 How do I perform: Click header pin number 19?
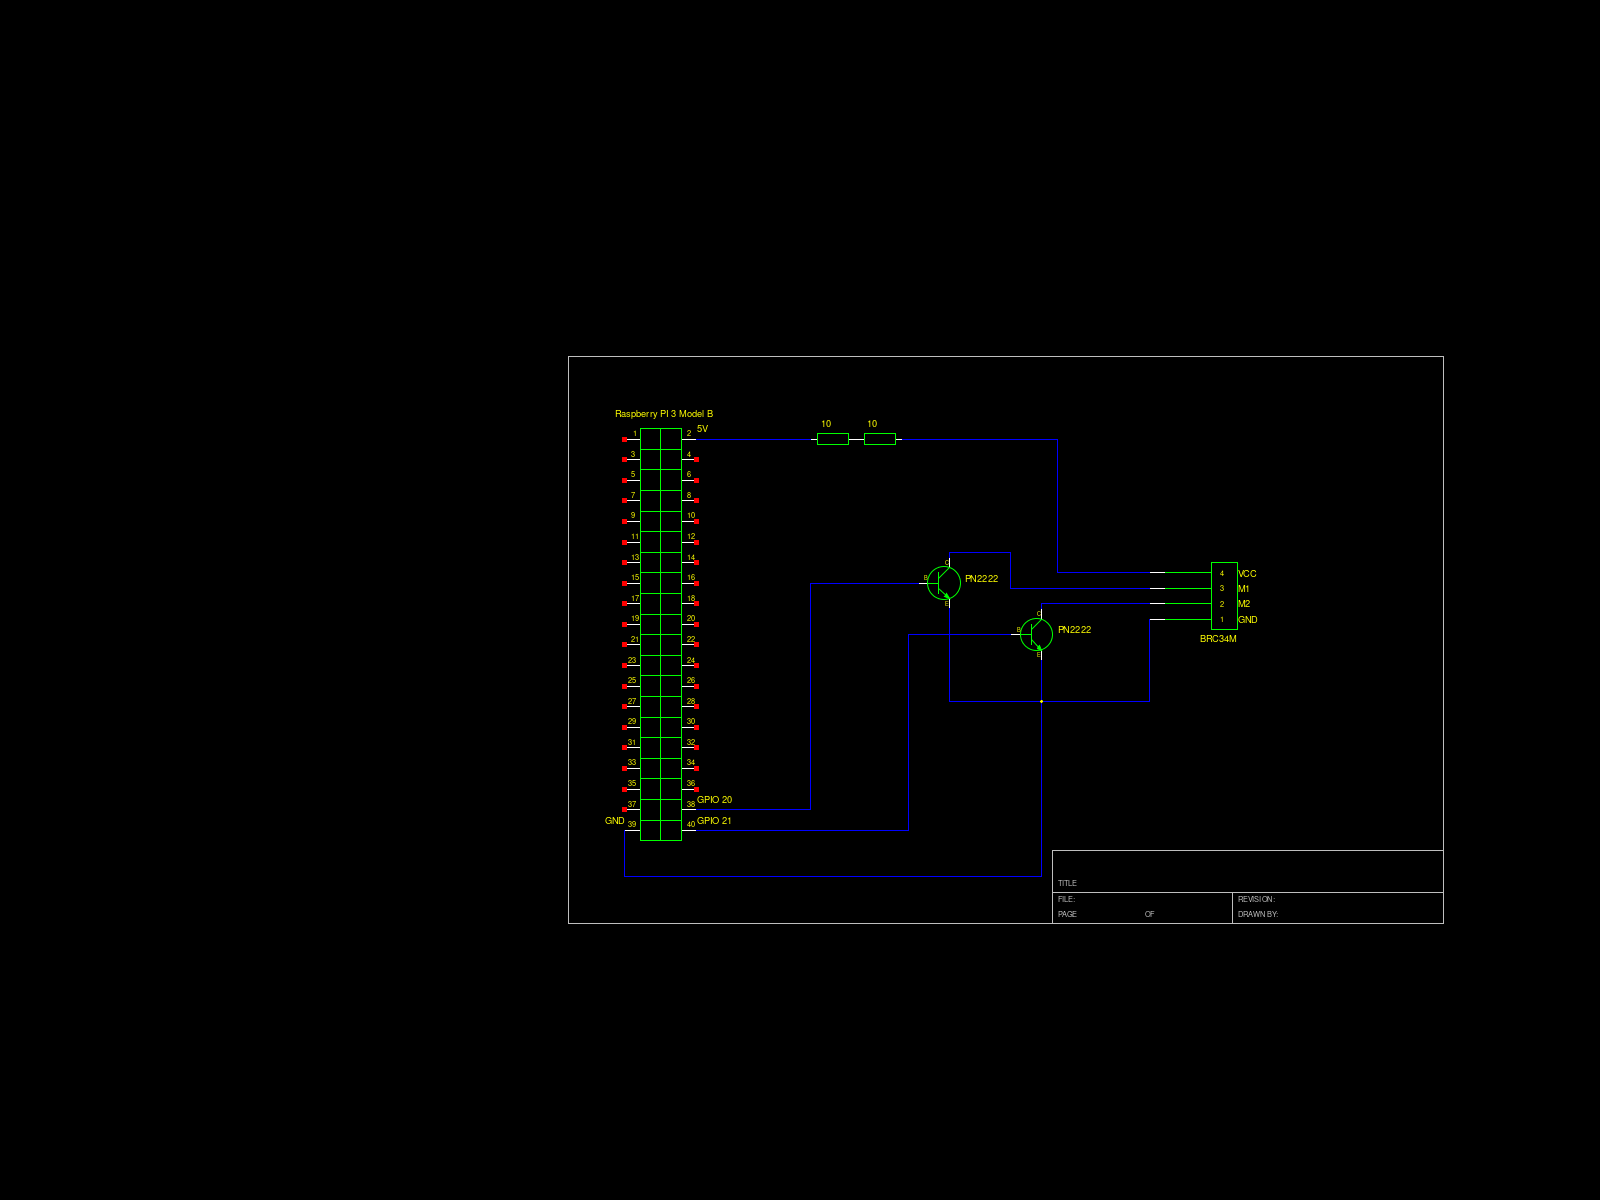pyautogui.click(x=634, y=619)
